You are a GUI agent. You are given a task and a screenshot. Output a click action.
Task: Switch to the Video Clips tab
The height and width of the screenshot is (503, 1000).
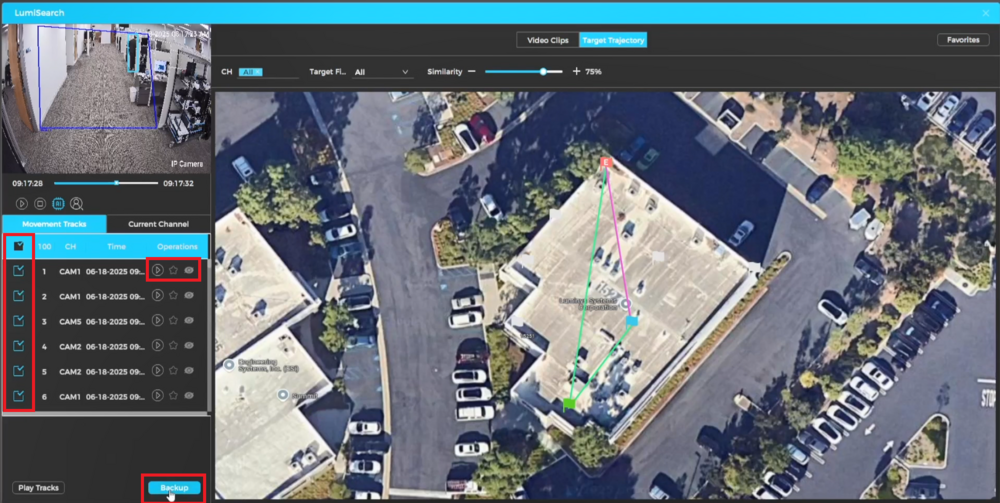pos(547,40)
